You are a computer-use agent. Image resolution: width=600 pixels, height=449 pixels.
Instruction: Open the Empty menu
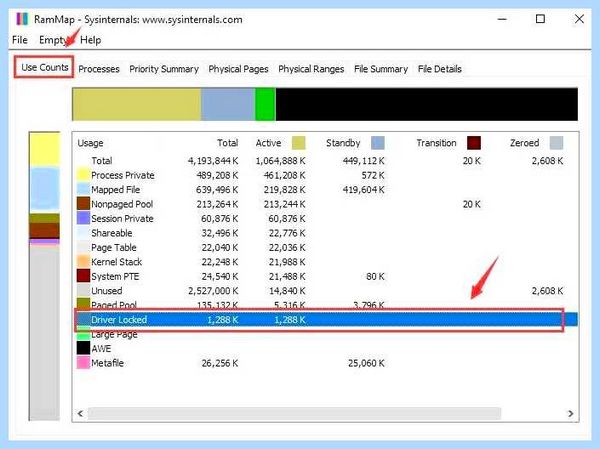point(53,40)
